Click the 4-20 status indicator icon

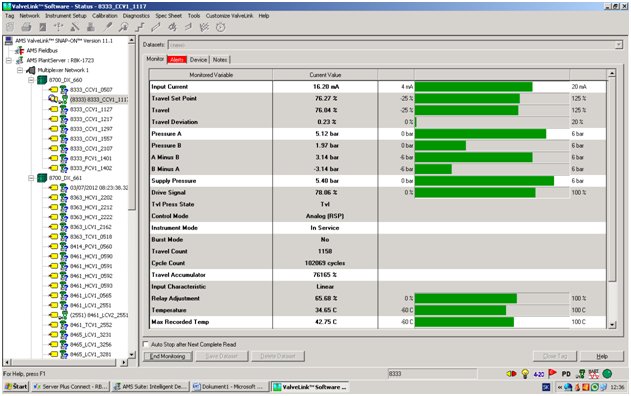pos(538,374)
